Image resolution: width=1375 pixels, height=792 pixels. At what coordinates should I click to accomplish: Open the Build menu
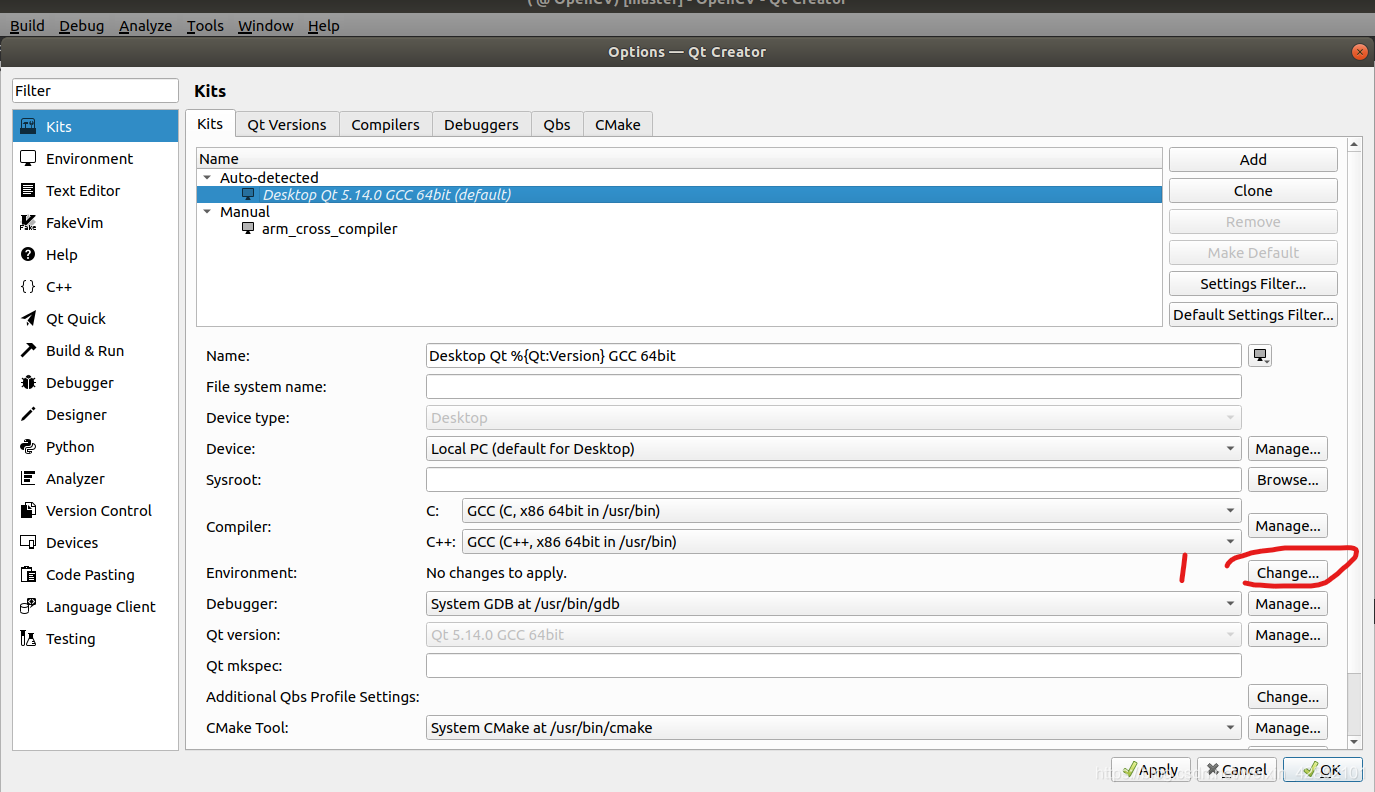point(27,25)
